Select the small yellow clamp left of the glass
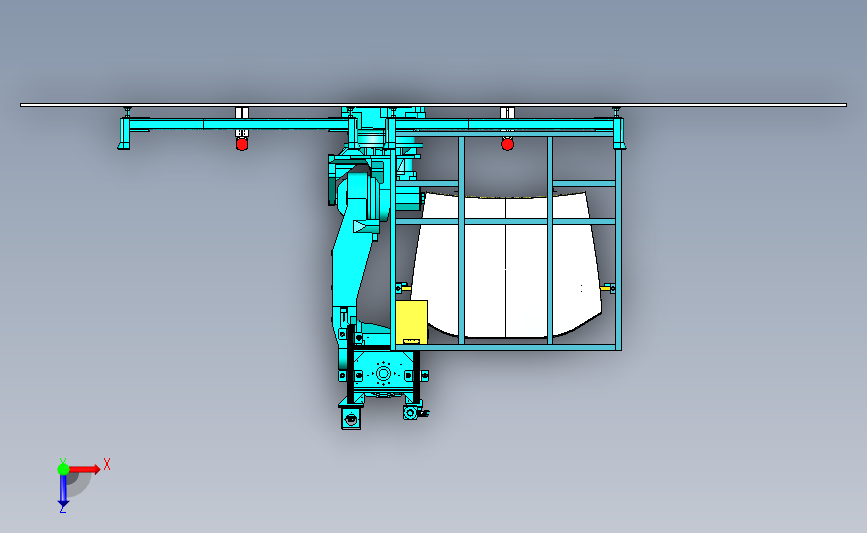This screenshot has height=533, width=867. coord(404,288)
